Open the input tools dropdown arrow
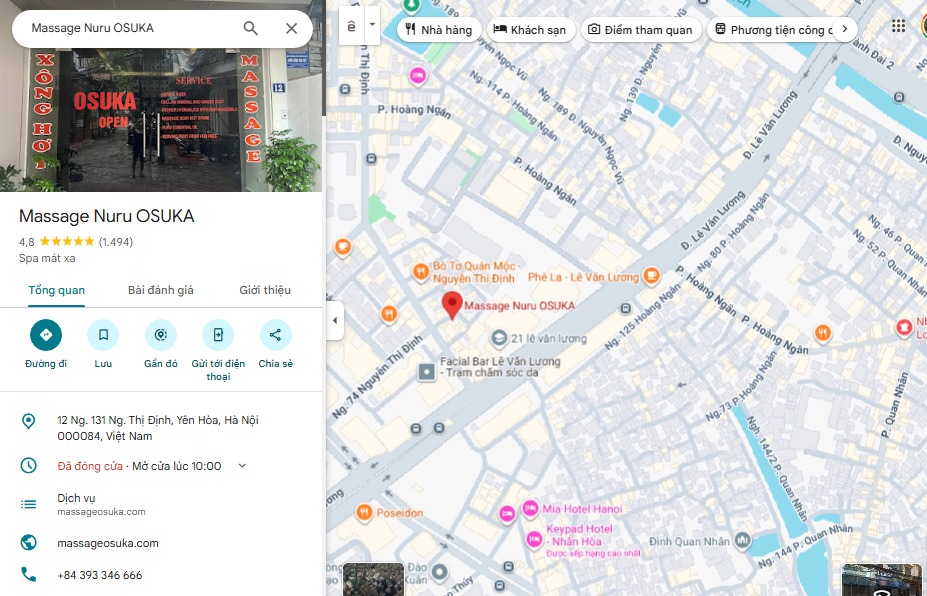 (372, 25)
